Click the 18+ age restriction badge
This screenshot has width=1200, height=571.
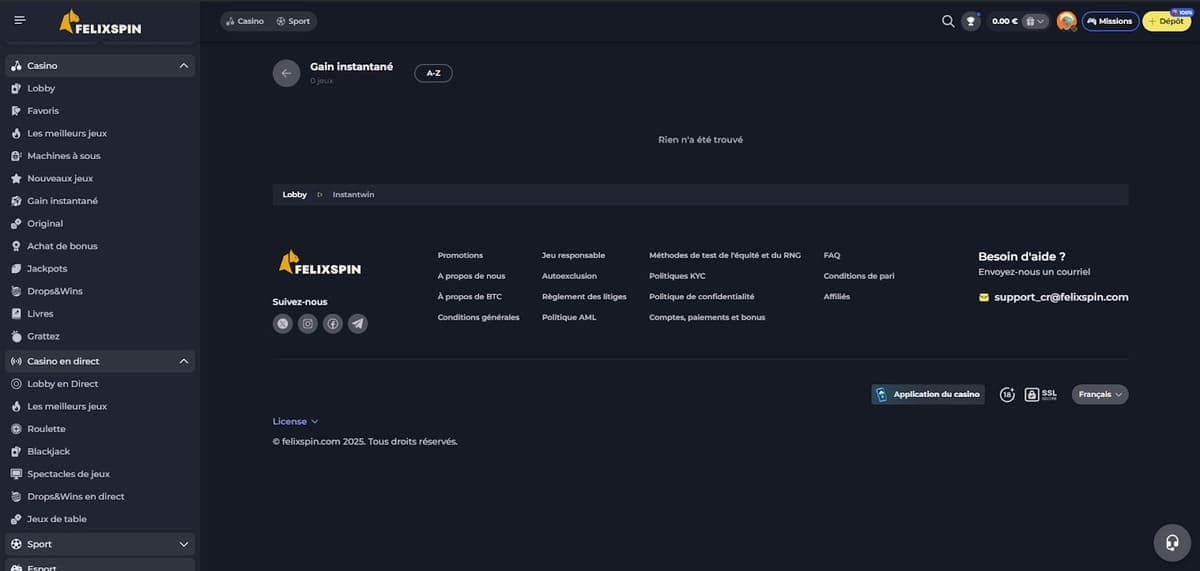[1007, 395]
